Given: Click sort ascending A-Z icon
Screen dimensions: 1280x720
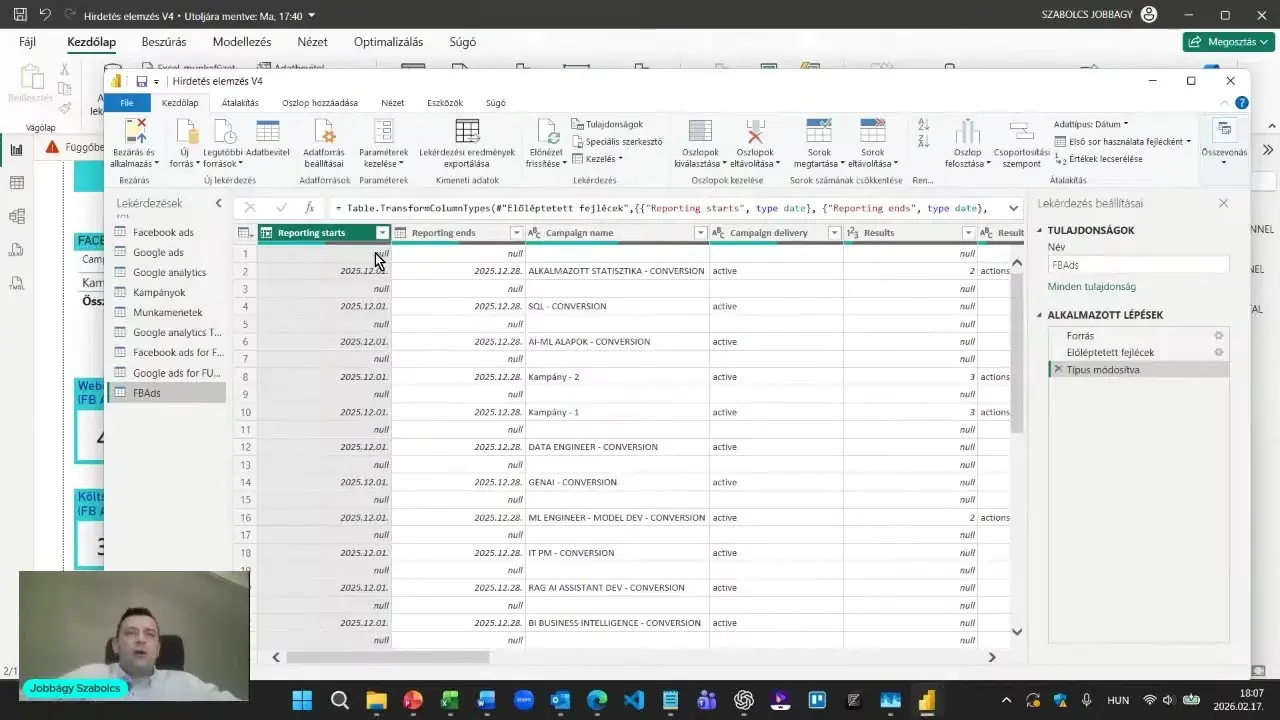Looking at the screenshot, I should pos(923,124).
